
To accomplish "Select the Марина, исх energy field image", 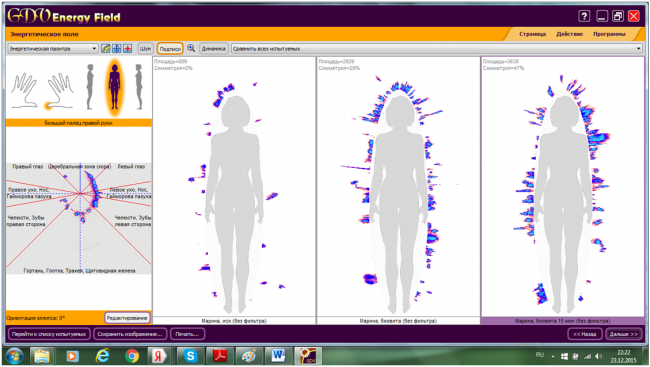I will (x=234, y=187).
